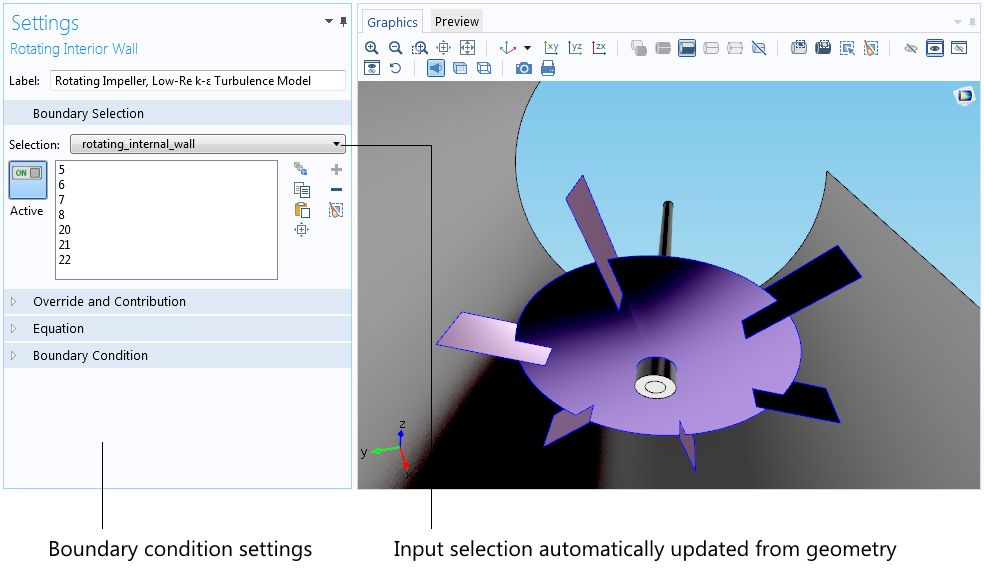Screen dimensions: 984x584
Task: Toggle the highlighted Select Boundaries icon
Action: [x=687, y=48]
